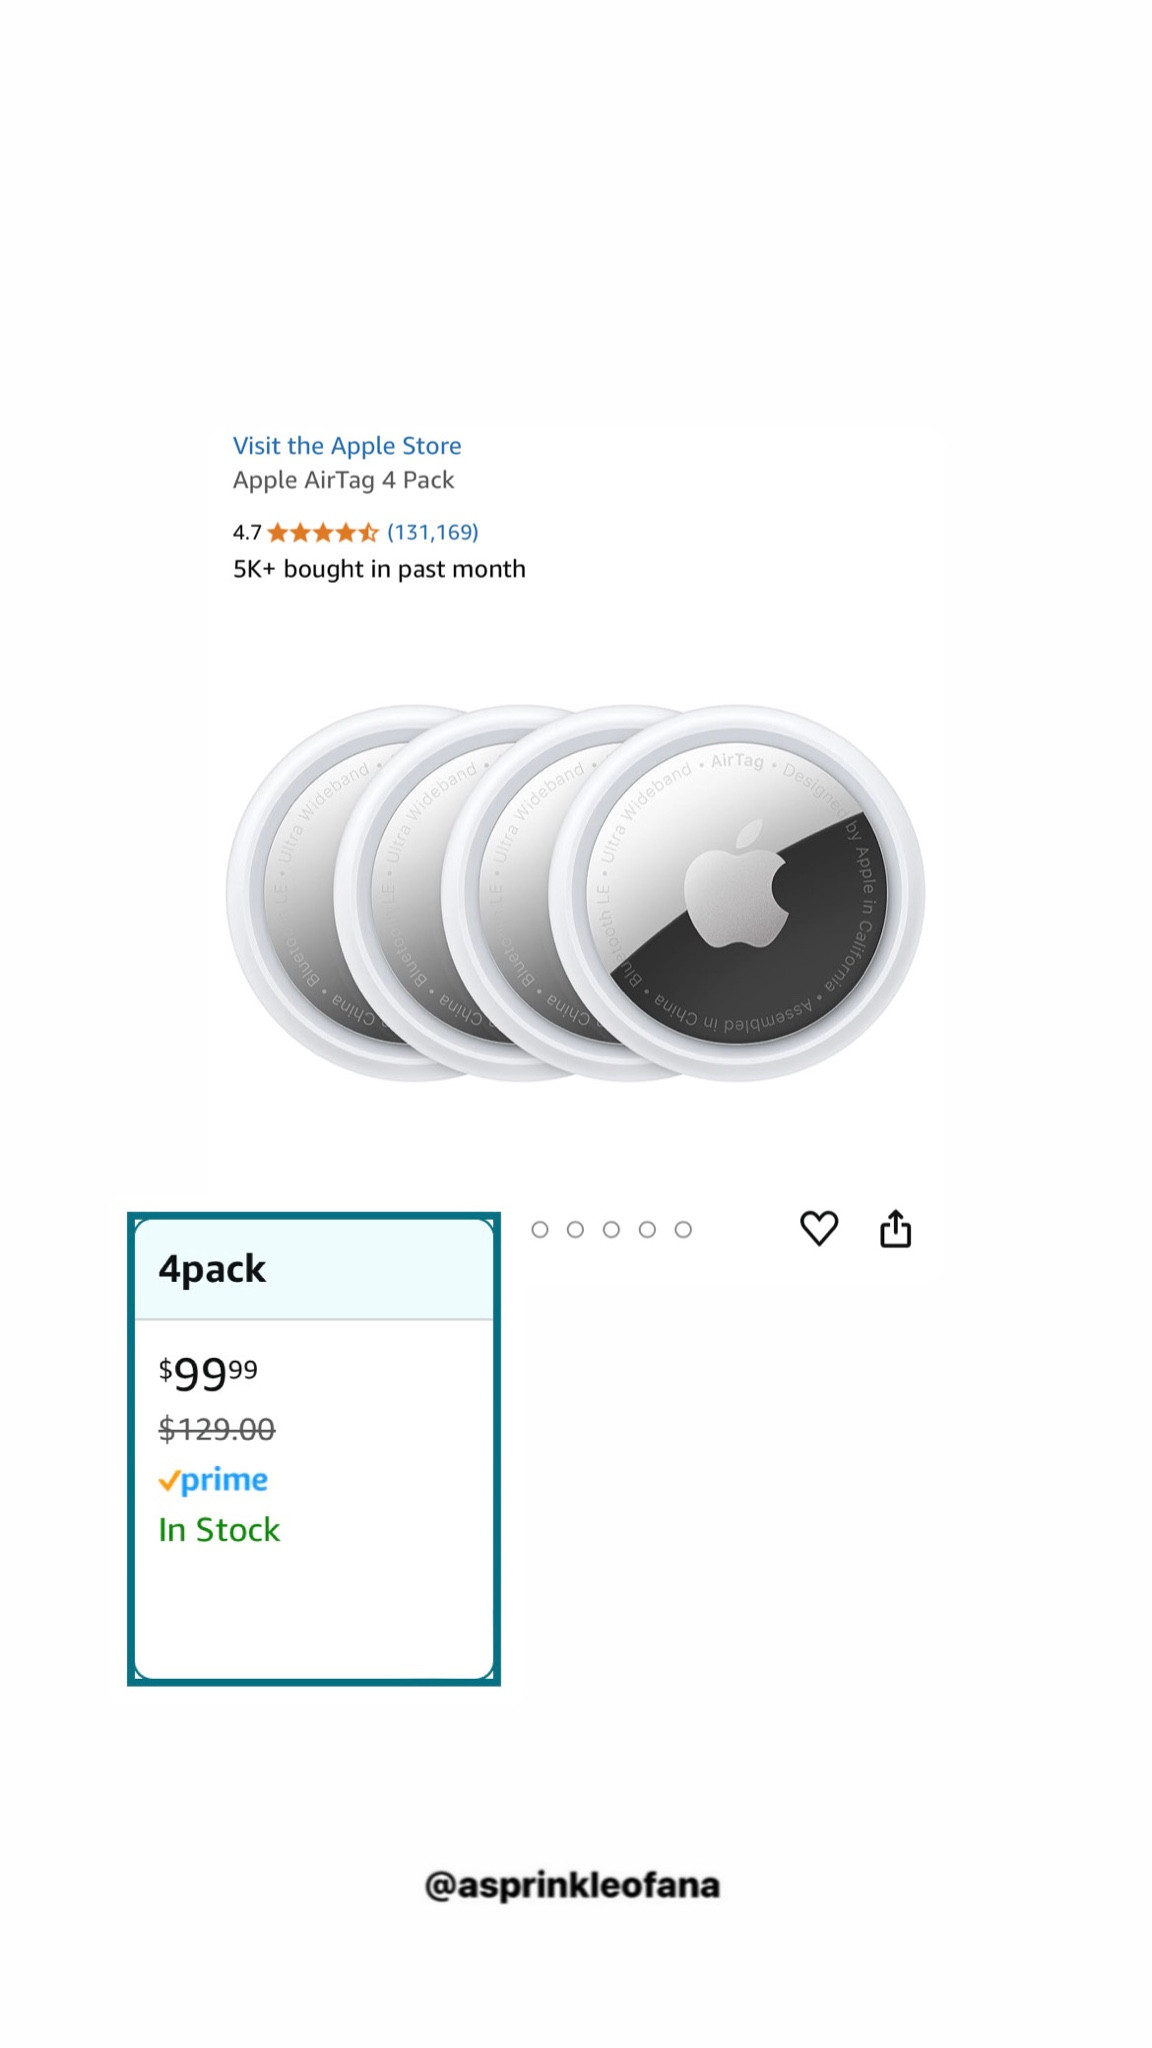The width and height of the screenshot is (1152, 2048).
Task: Click the Prime checkmark
Action: (x=172, y=1480)
